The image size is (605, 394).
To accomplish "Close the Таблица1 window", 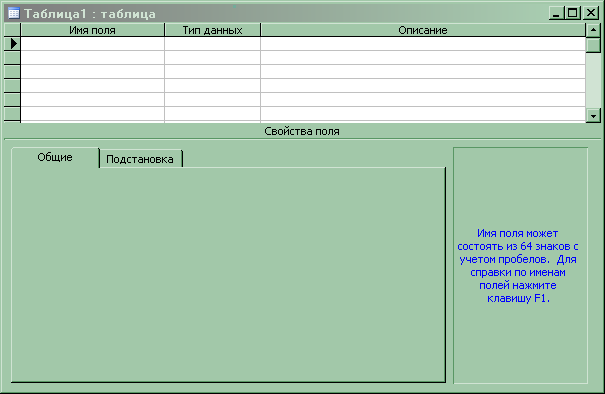I will (591, 14).
